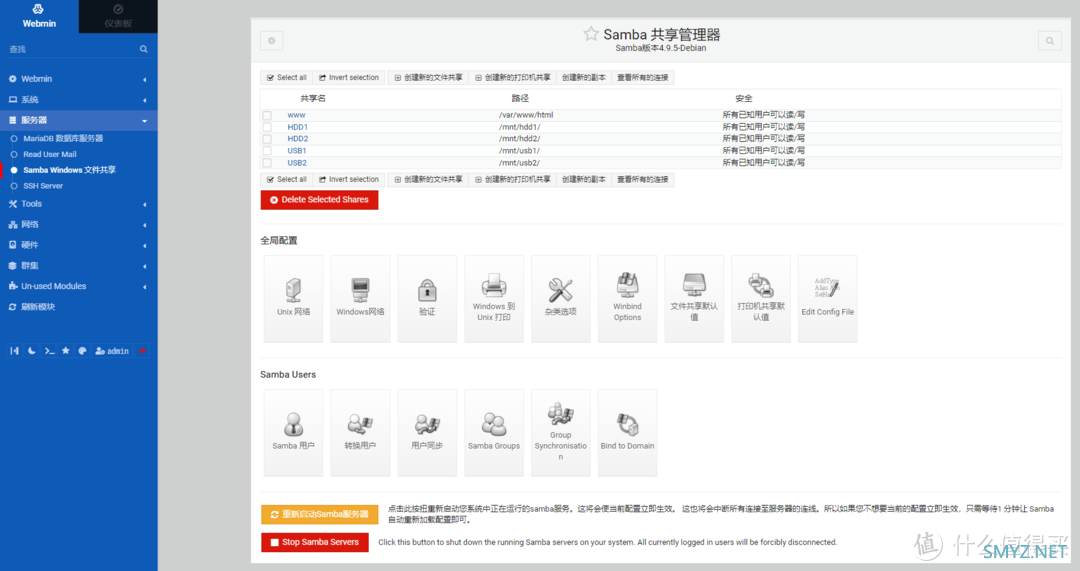Click top Invert selection button

click(x=349, y=78)
